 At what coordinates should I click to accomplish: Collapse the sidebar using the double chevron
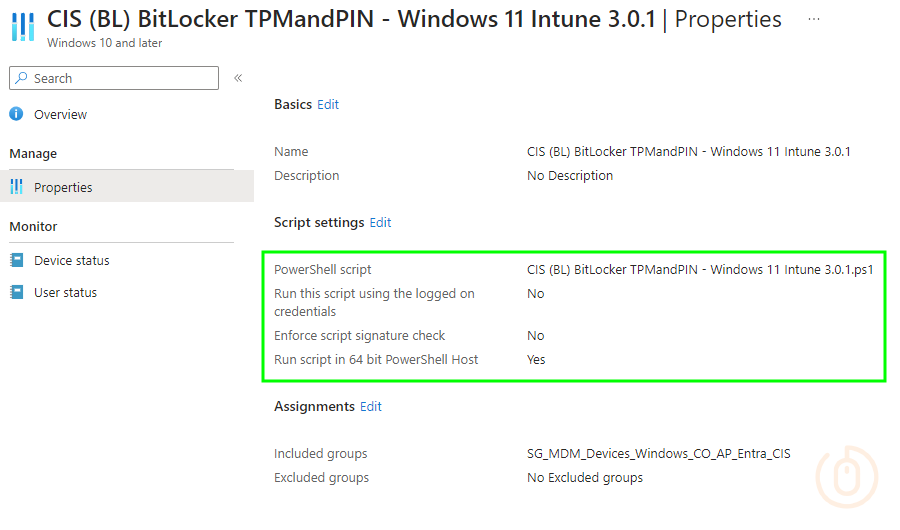tap(238, 78)
